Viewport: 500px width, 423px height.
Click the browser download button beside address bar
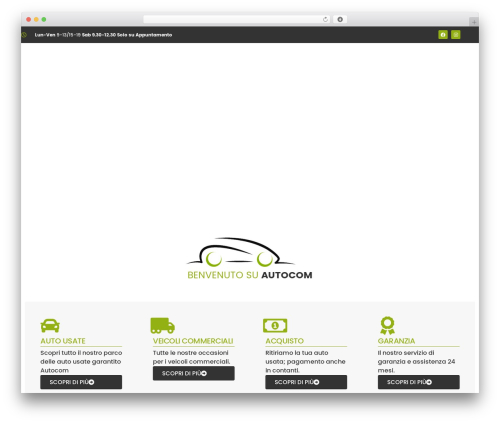(x=340, y=20)
